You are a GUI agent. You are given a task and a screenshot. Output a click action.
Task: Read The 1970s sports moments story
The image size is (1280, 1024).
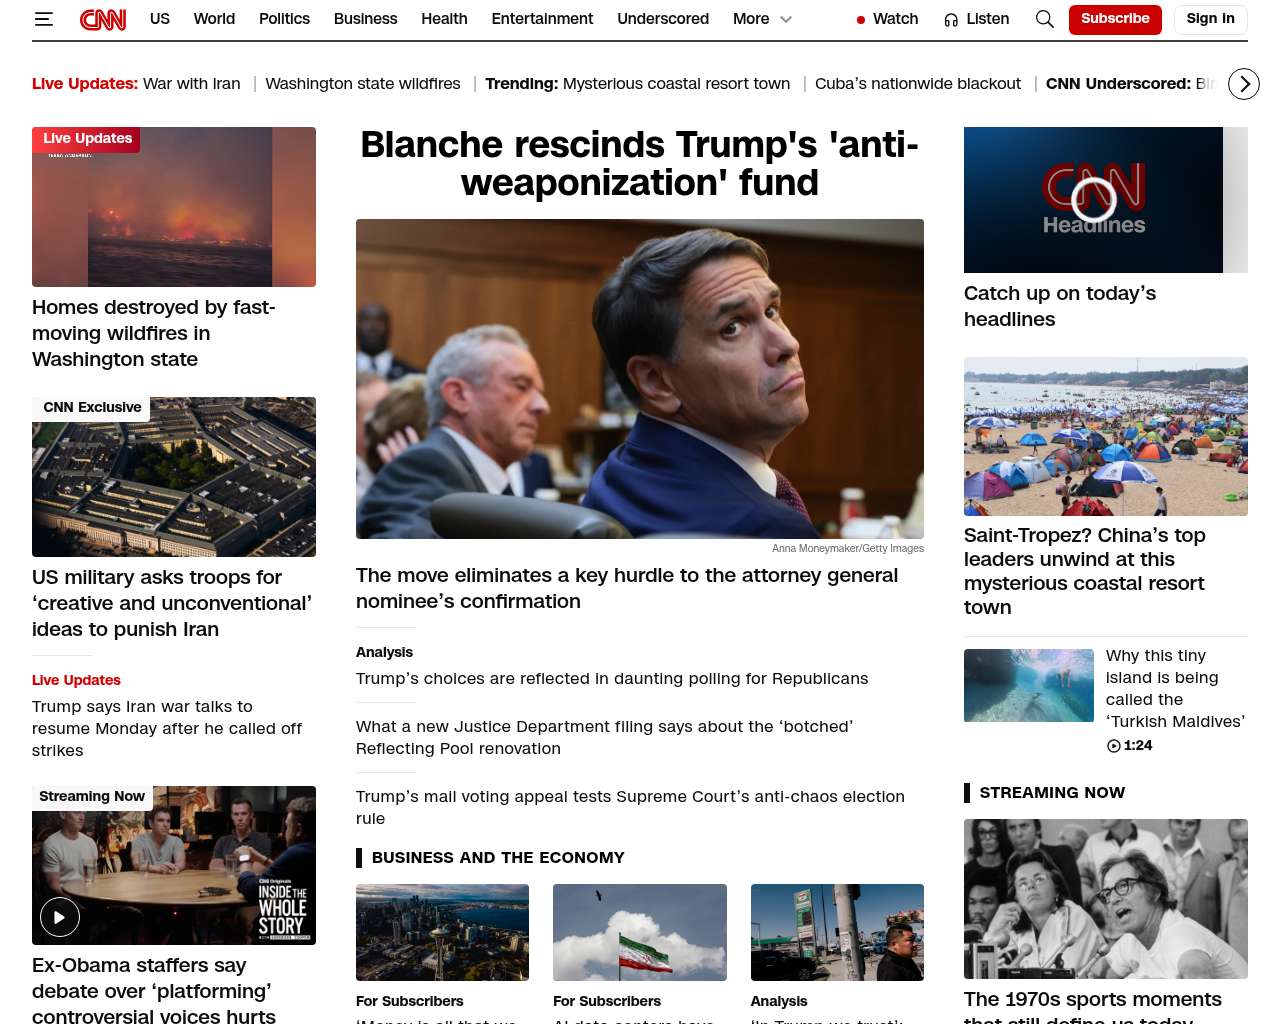coord(1093,1006)
